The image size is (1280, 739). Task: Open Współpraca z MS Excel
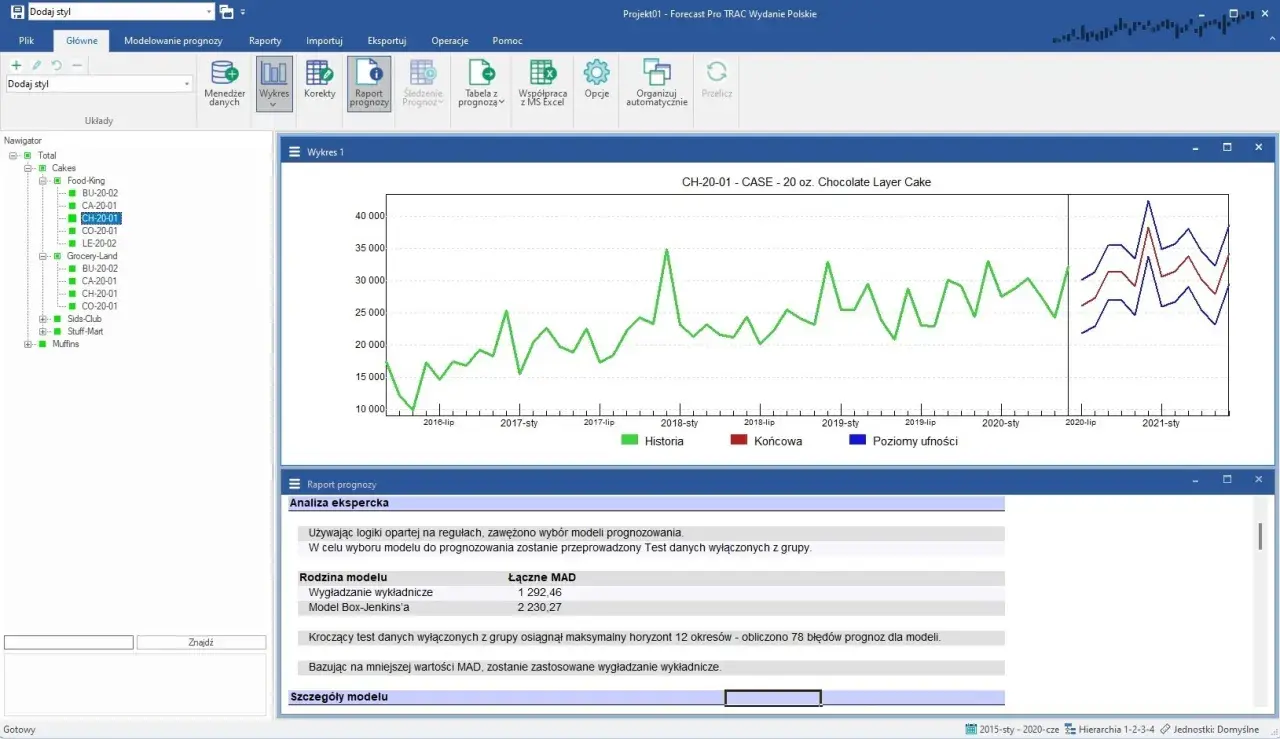coord(543,83)
